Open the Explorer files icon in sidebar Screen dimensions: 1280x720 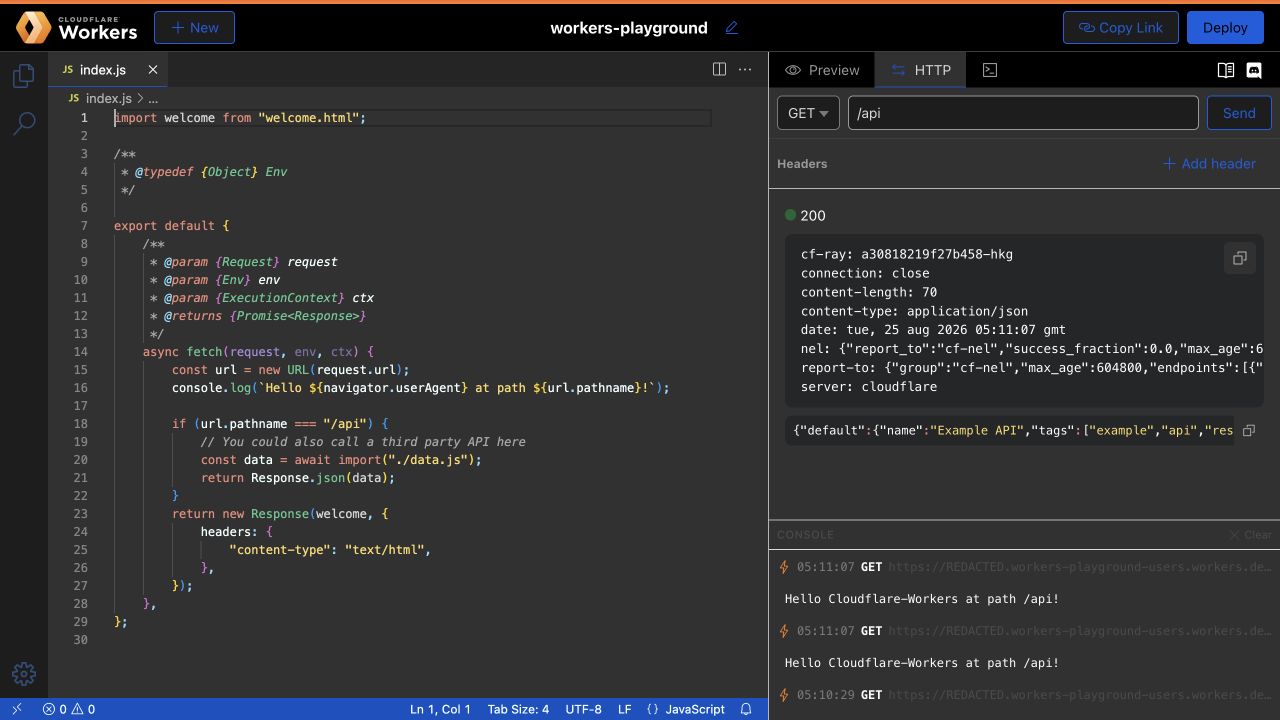[x=24, y=75]
